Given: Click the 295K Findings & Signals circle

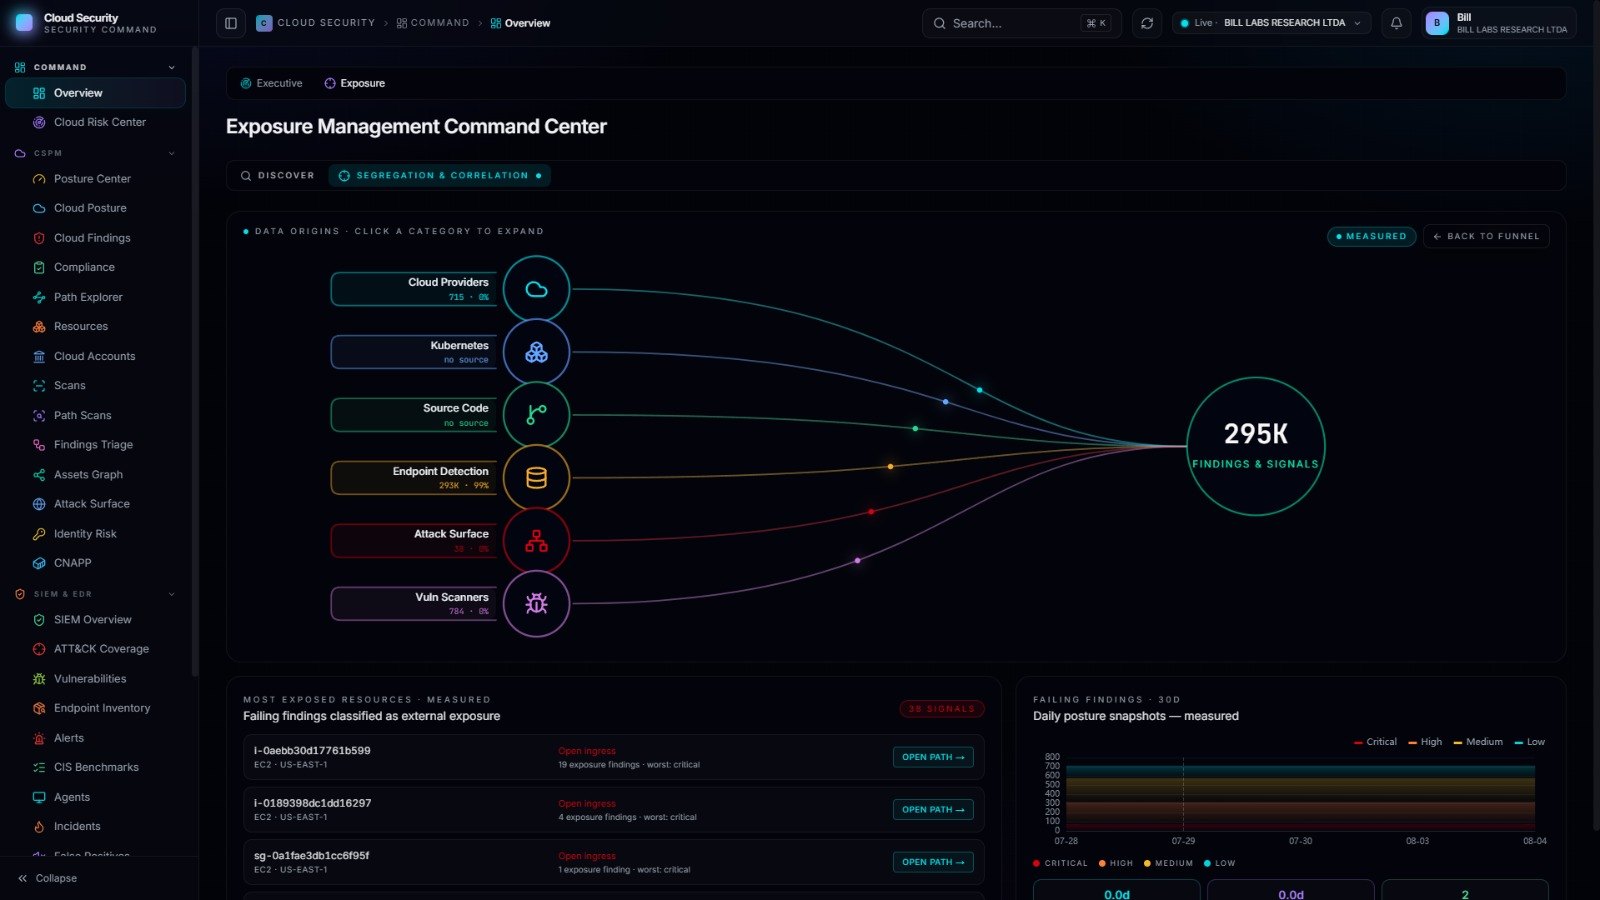Looking at the screenshot, I should 1256,446.
